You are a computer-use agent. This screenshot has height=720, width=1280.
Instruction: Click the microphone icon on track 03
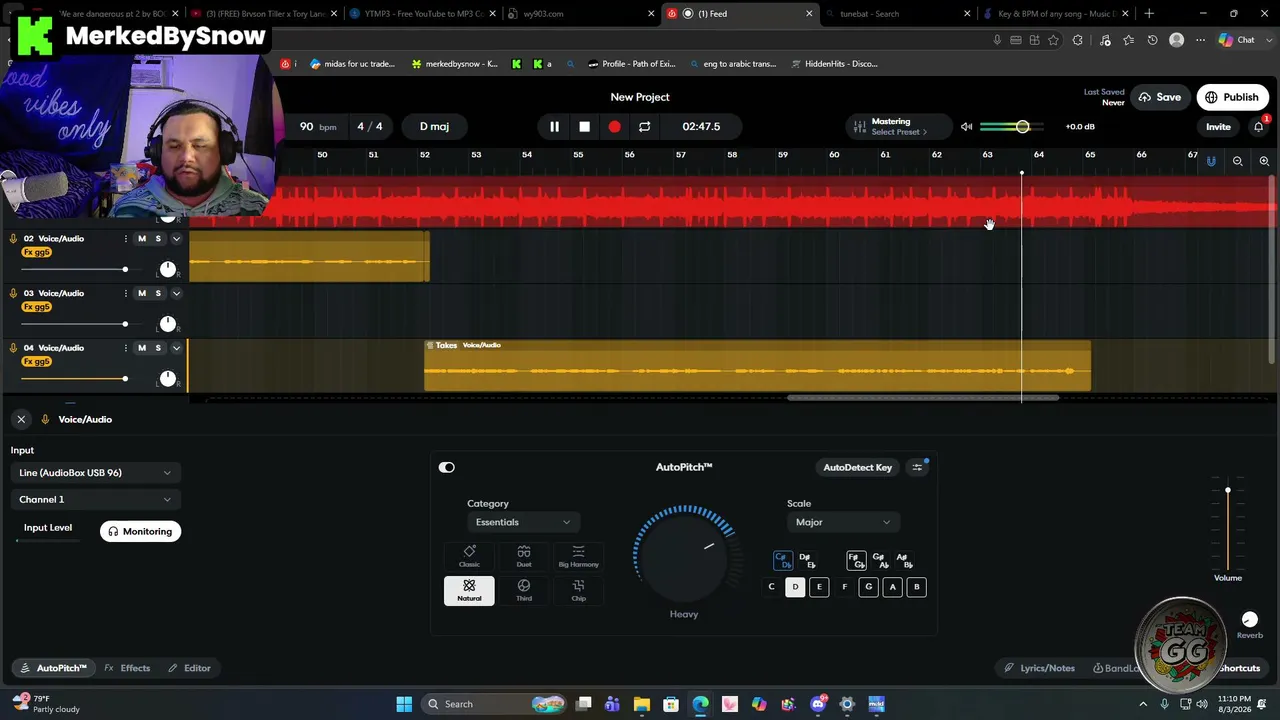(x=14, y=293)
